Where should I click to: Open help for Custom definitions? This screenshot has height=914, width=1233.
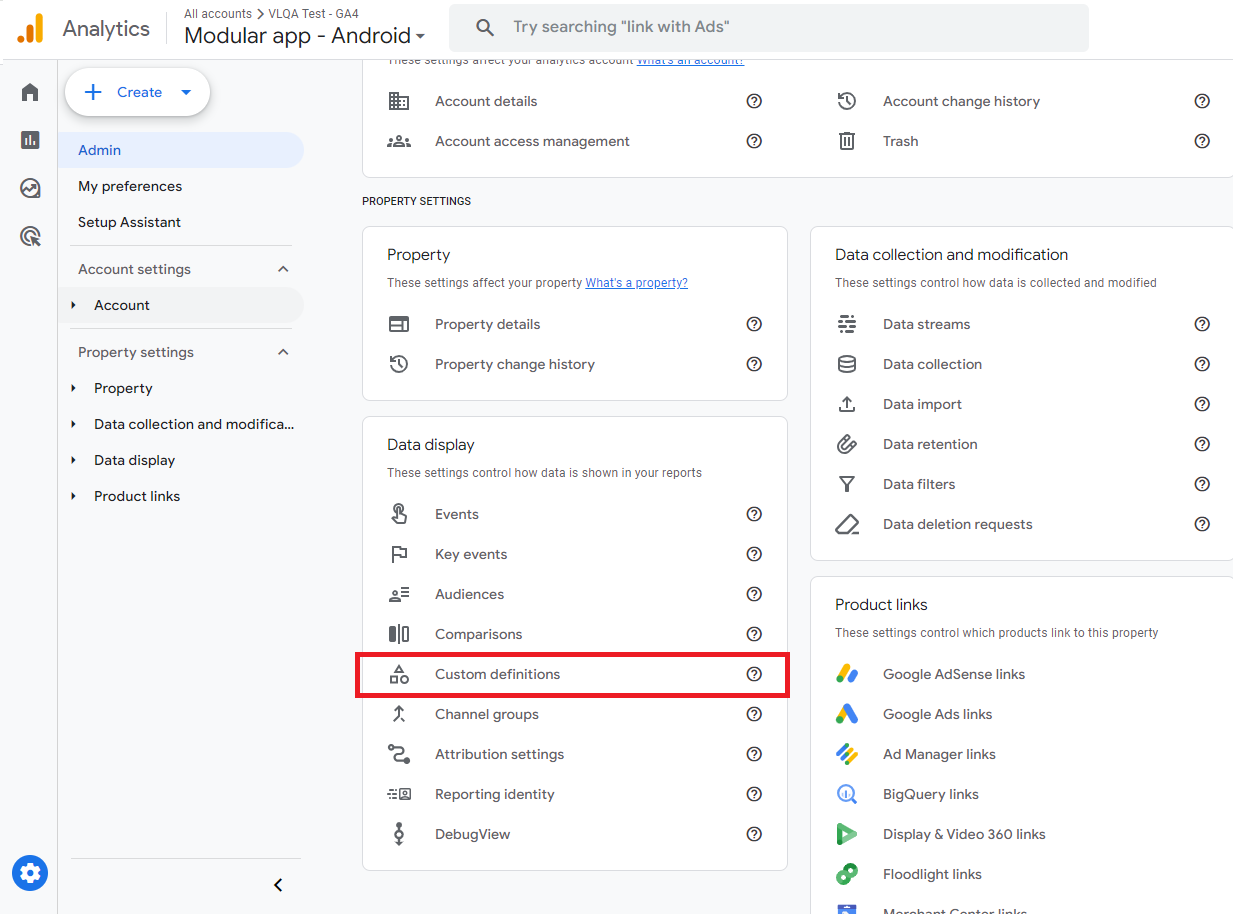pos(754,674)
